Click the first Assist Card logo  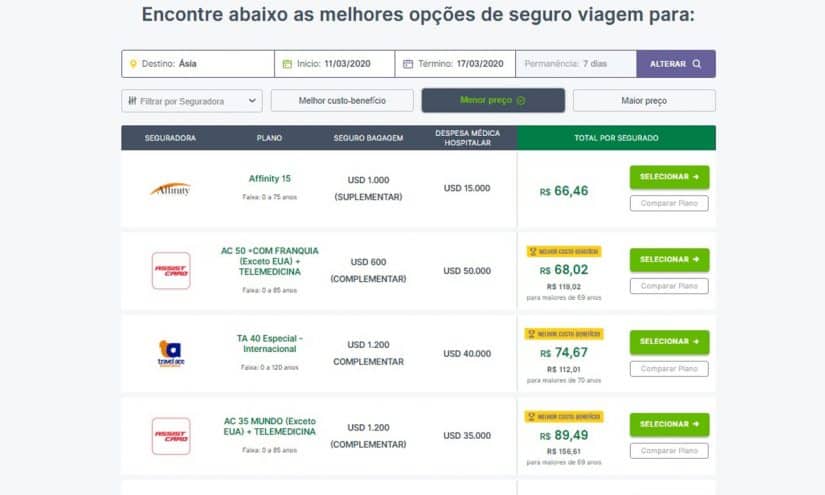click(x=171, y=270)
